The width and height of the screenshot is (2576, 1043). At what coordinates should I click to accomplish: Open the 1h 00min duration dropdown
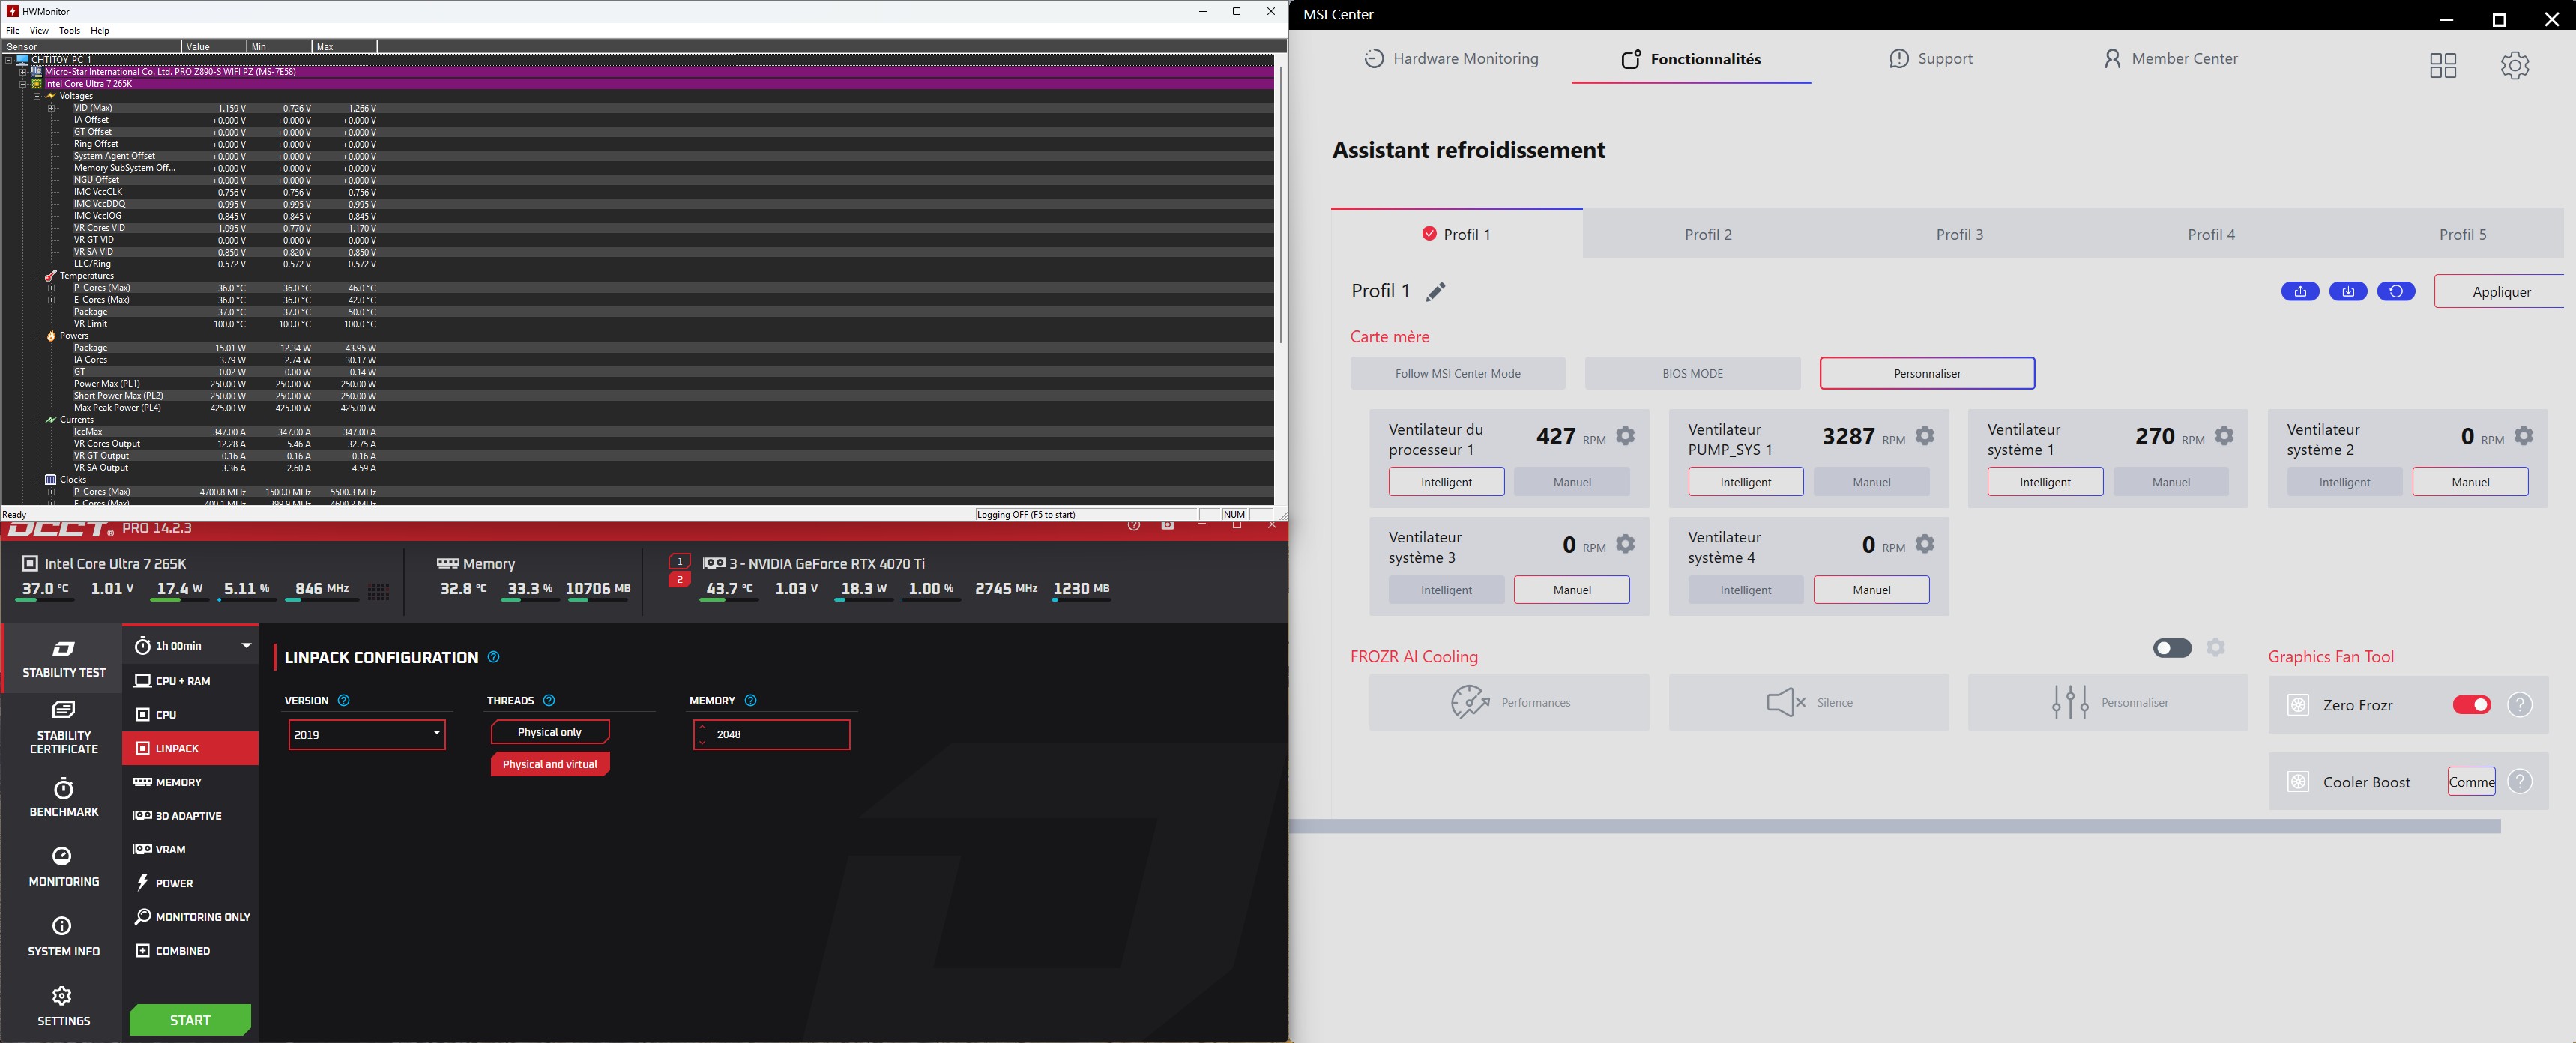click(190, 646)
